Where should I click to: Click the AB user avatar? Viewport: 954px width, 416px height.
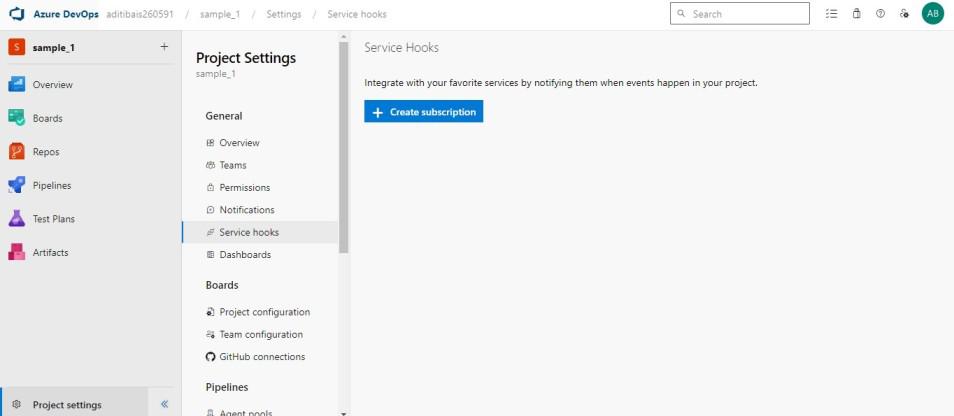point(932,14)
